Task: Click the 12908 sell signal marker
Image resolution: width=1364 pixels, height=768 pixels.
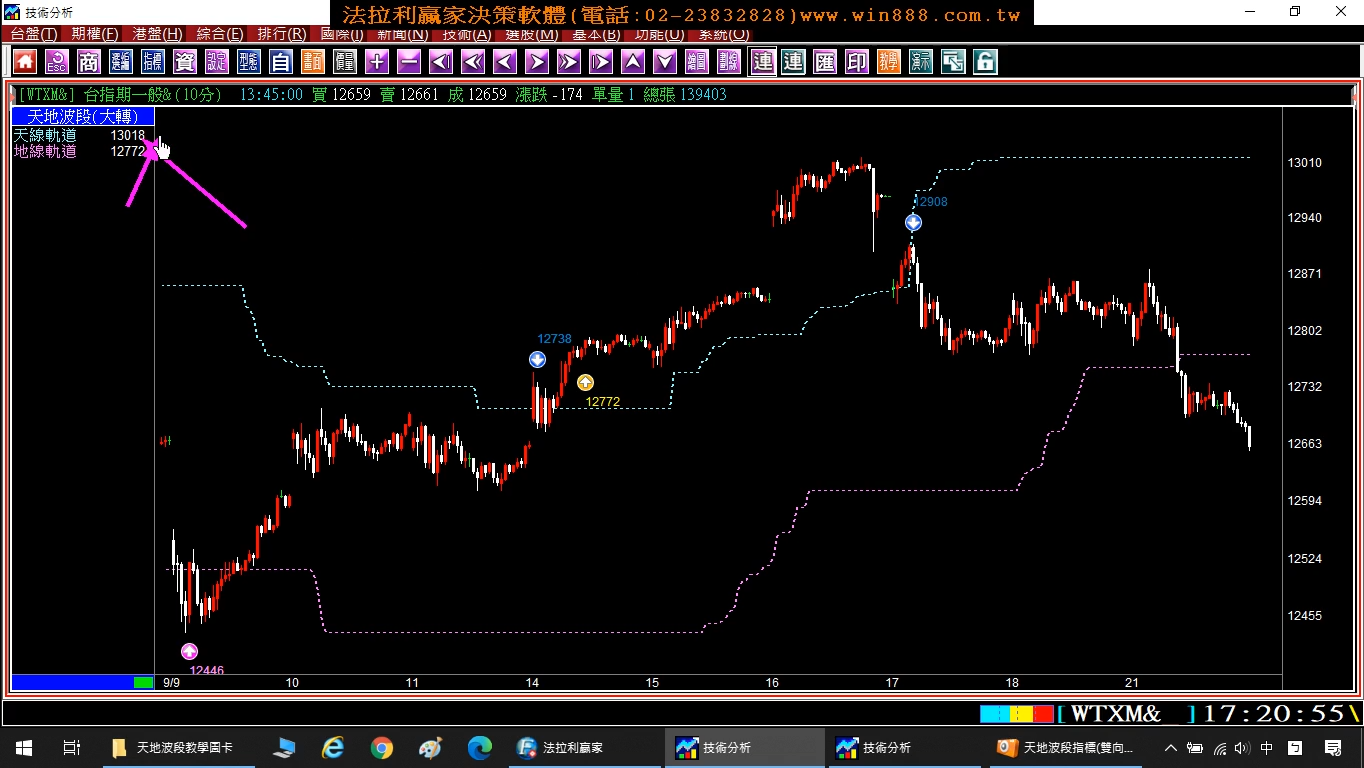Action: tap(913, 223)
